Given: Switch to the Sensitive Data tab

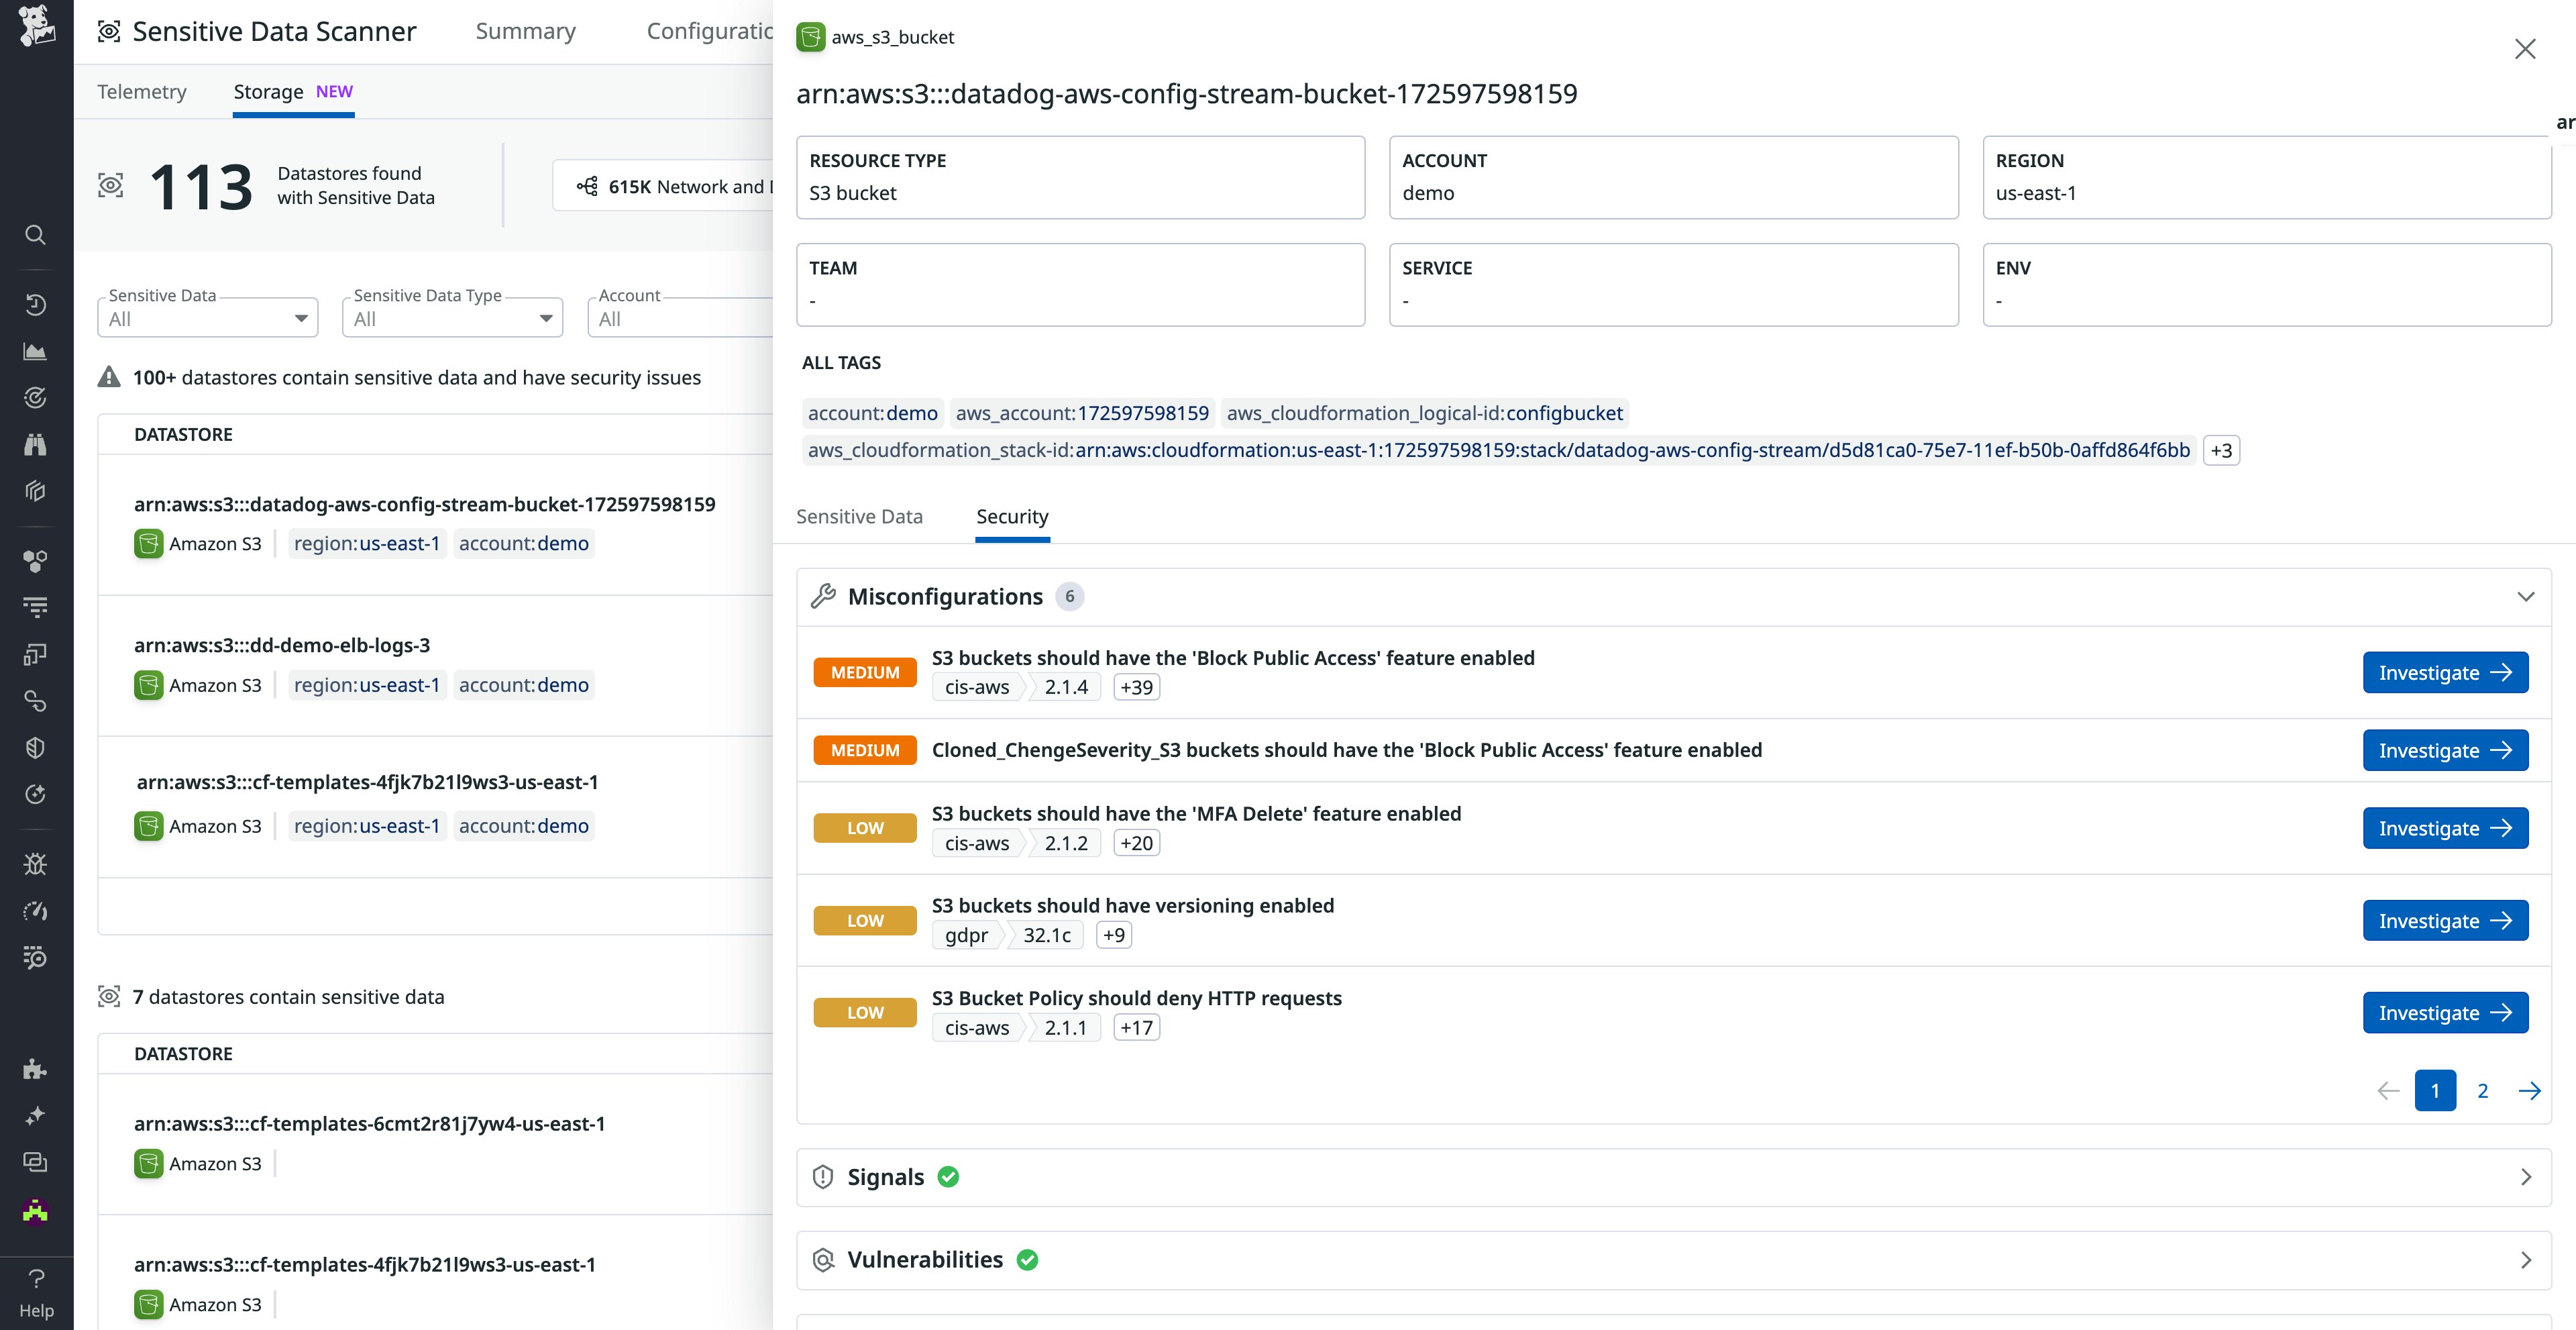Looking at the screenshot, I should pyautogui.click(x=859, y=517).
